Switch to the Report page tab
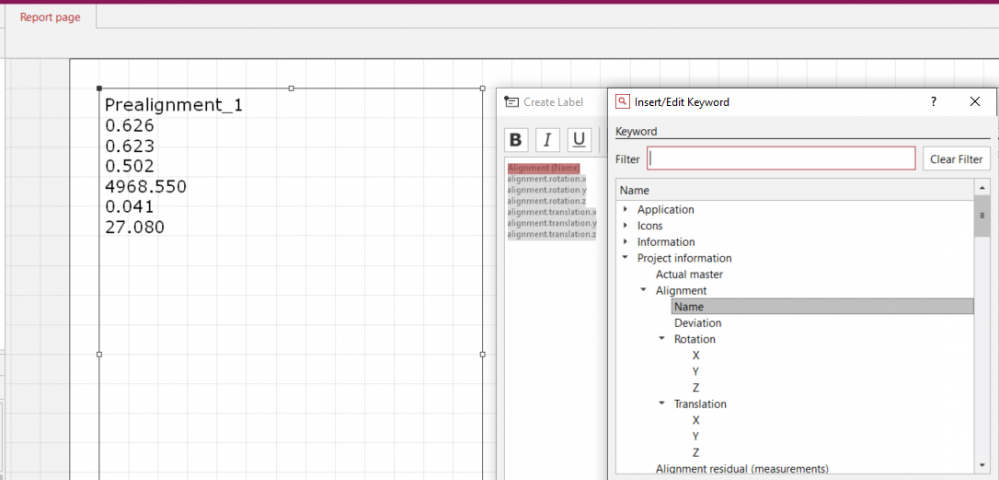 [50, 18]
